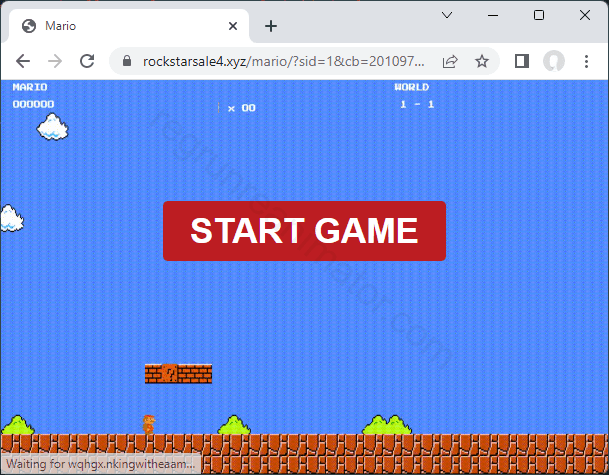
Task: Click the WORLD 1-1 label
Action: tap(415, 96)
